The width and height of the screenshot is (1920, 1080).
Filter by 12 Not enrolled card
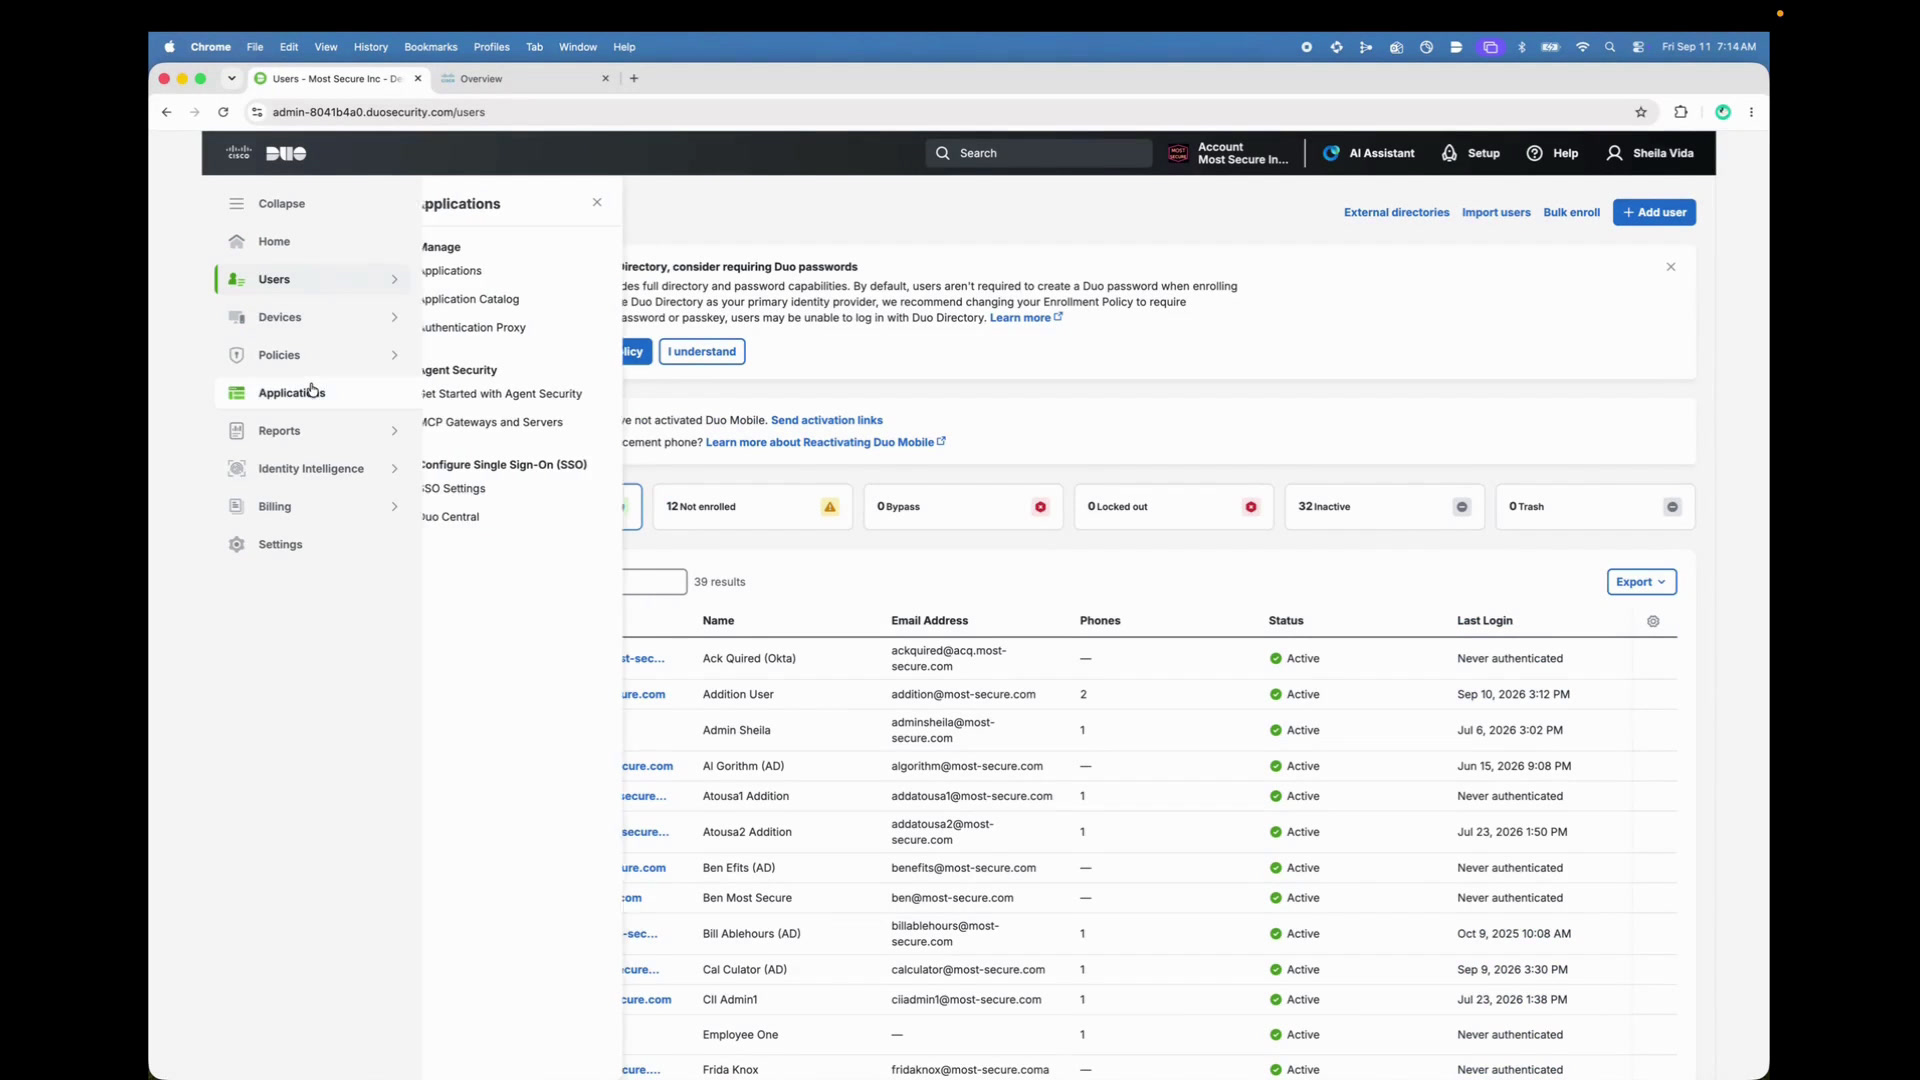(x=752, y=507)
